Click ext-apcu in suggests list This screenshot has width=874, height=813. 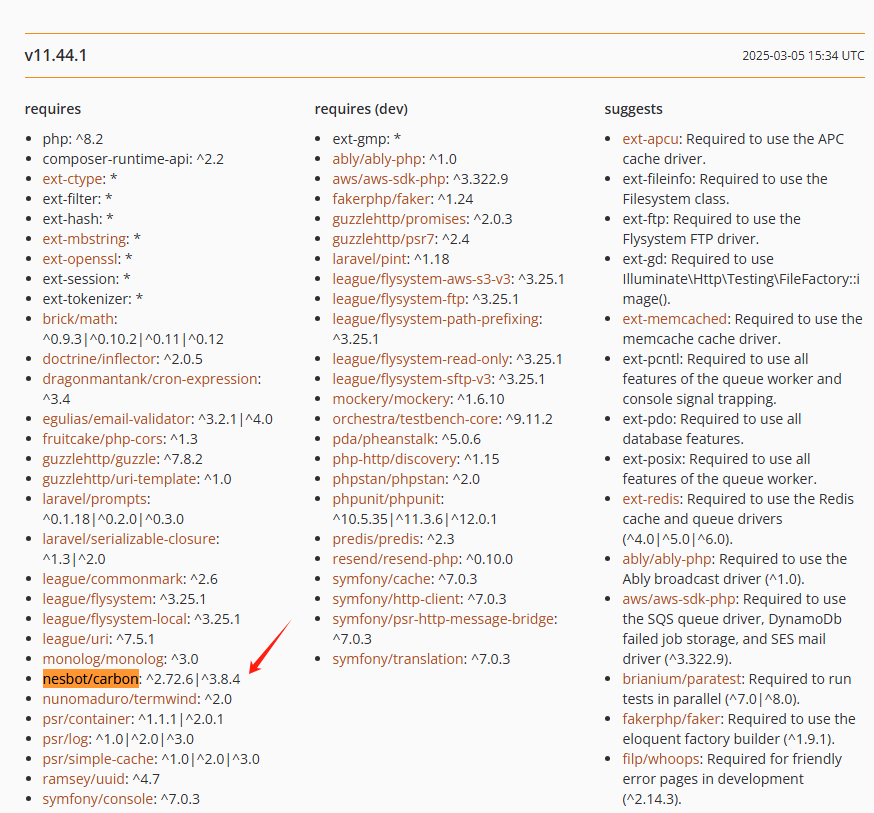pyautogui.click(x=652, y=139)
